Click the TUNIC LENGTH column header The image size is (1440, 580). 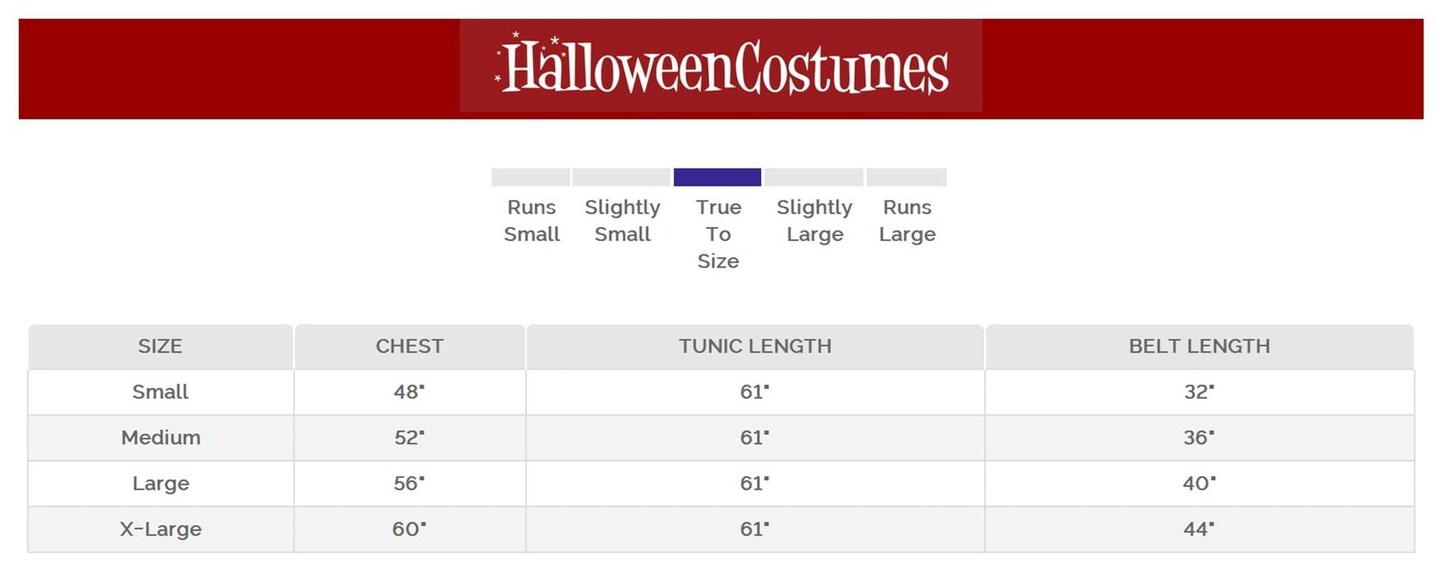pos(755,347)
